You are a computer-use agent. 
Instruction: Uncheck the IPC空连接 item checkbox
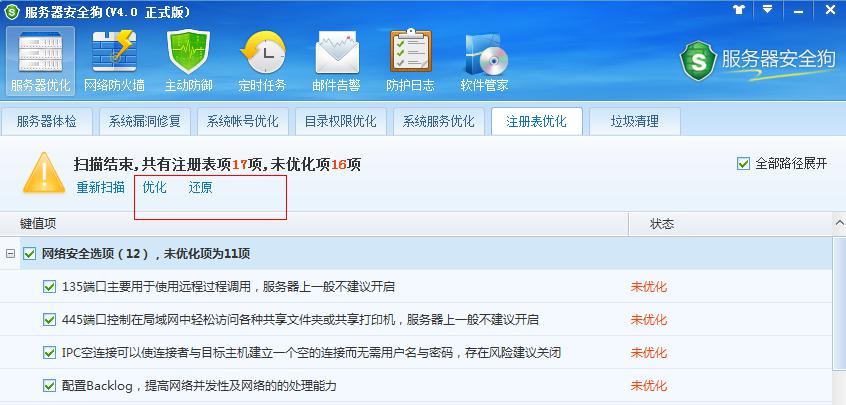click(x=49, y=353)
